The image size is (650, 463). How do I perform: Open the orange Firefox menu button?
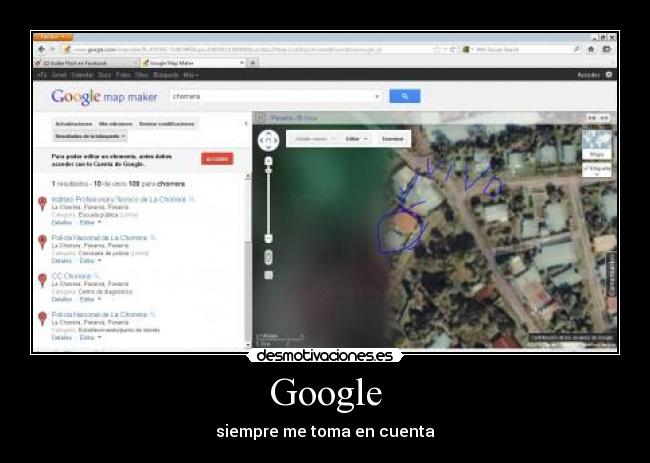click(53, 37)
